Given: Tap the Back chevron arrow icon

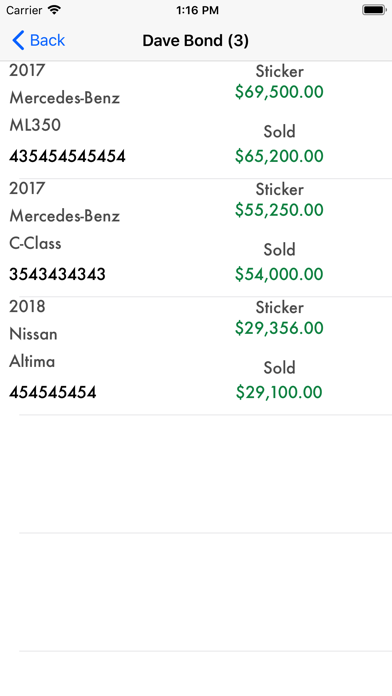Looking at the screenshot, I should point(18,40).
